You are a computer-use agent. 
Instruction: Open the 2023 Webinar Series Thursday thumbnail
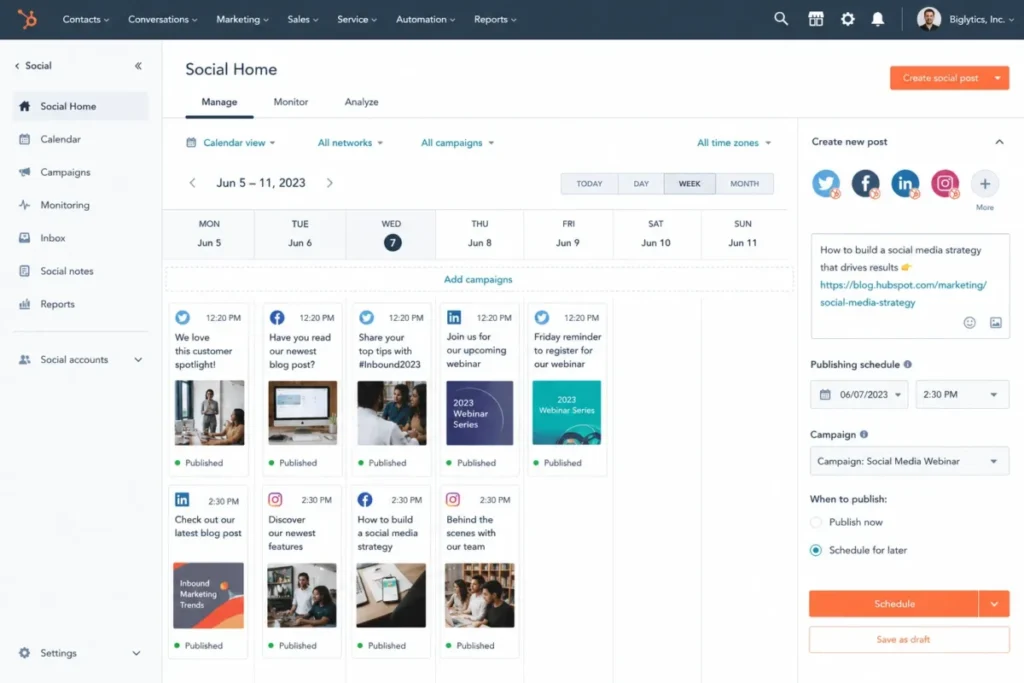(x=479, y=413)
